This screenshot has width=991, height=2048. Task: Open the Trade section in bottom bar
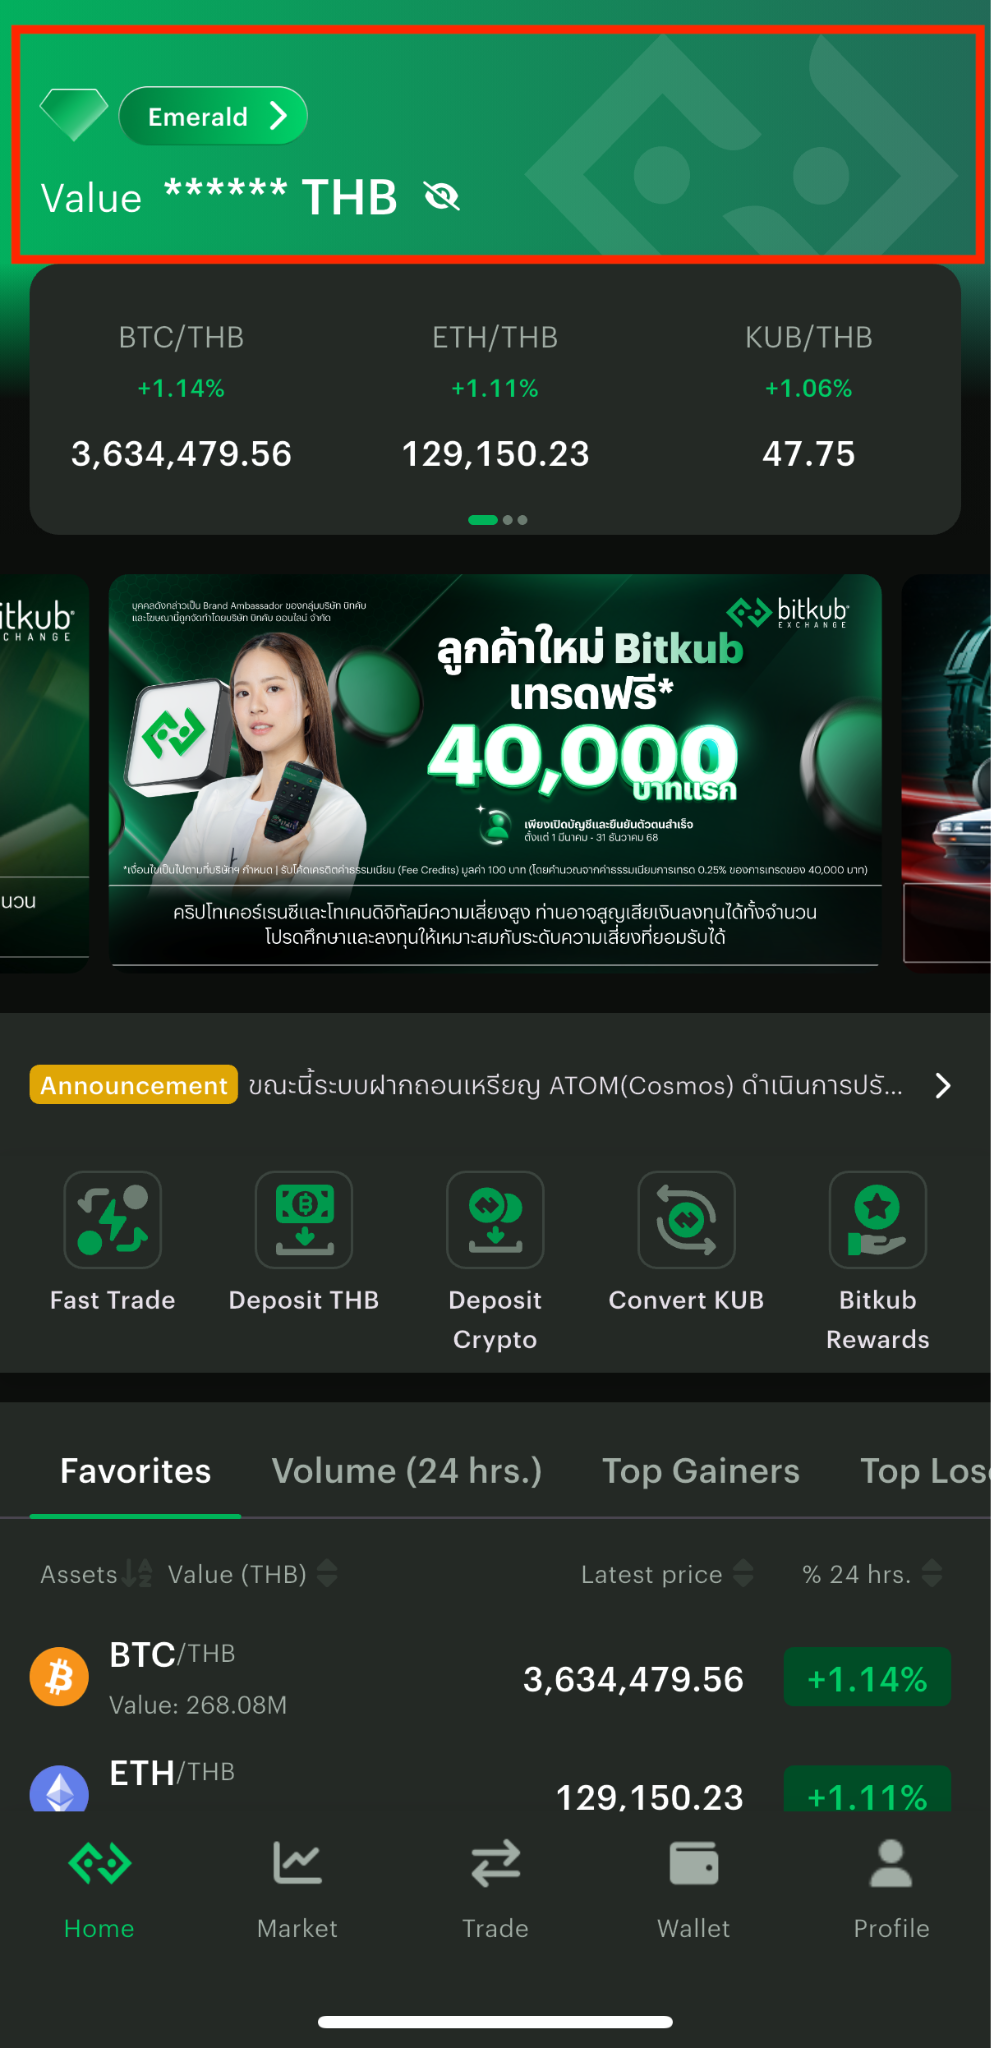pos(495,1886)
